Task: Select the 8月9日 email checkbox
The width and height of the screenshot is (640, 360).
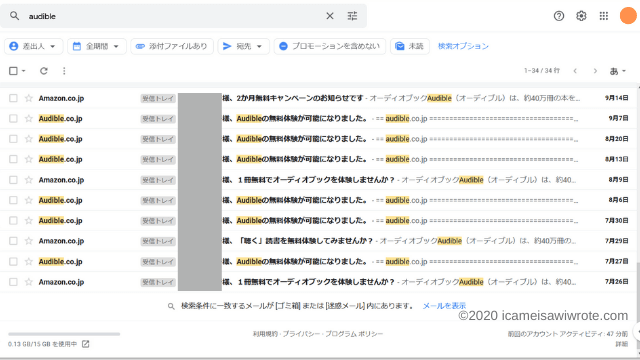Action: point(13,180)
